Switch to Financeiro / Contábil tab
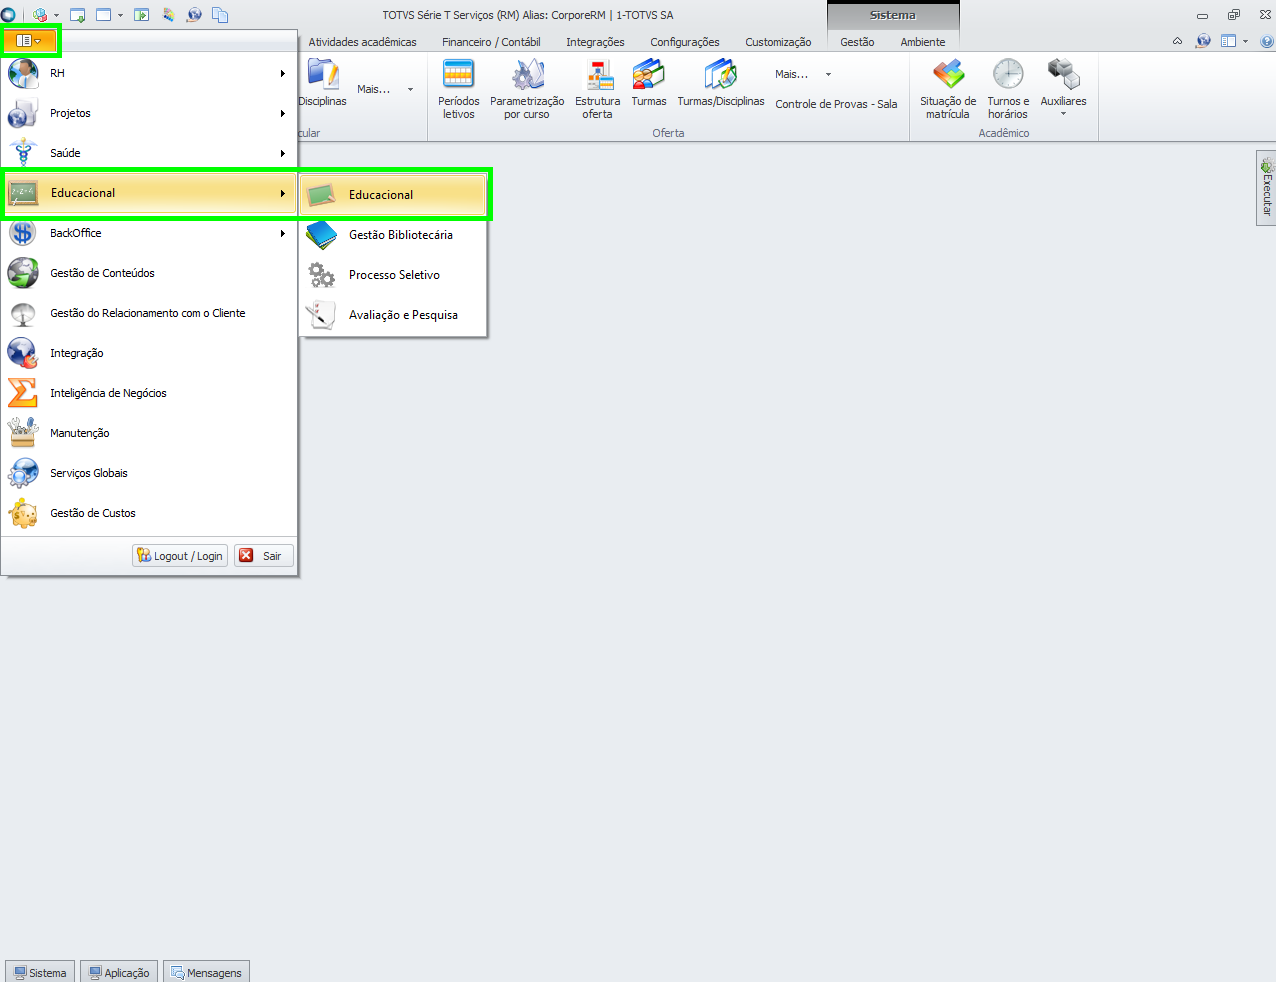This screenshot has width=1276, height=982. (491, 42)
